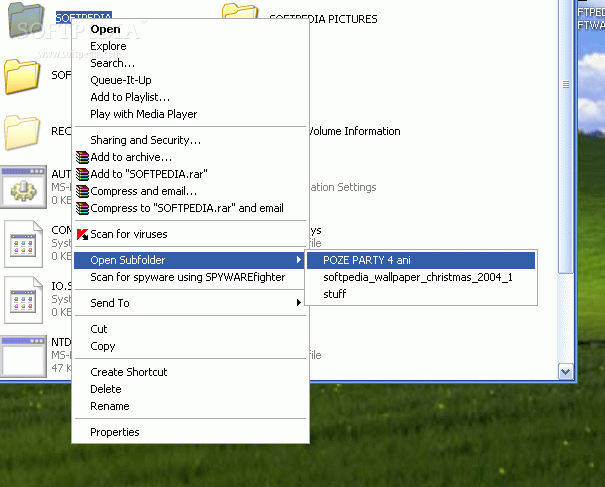Click the faded folder icon next to REC
605x487 pixels.
click(22, 132)
